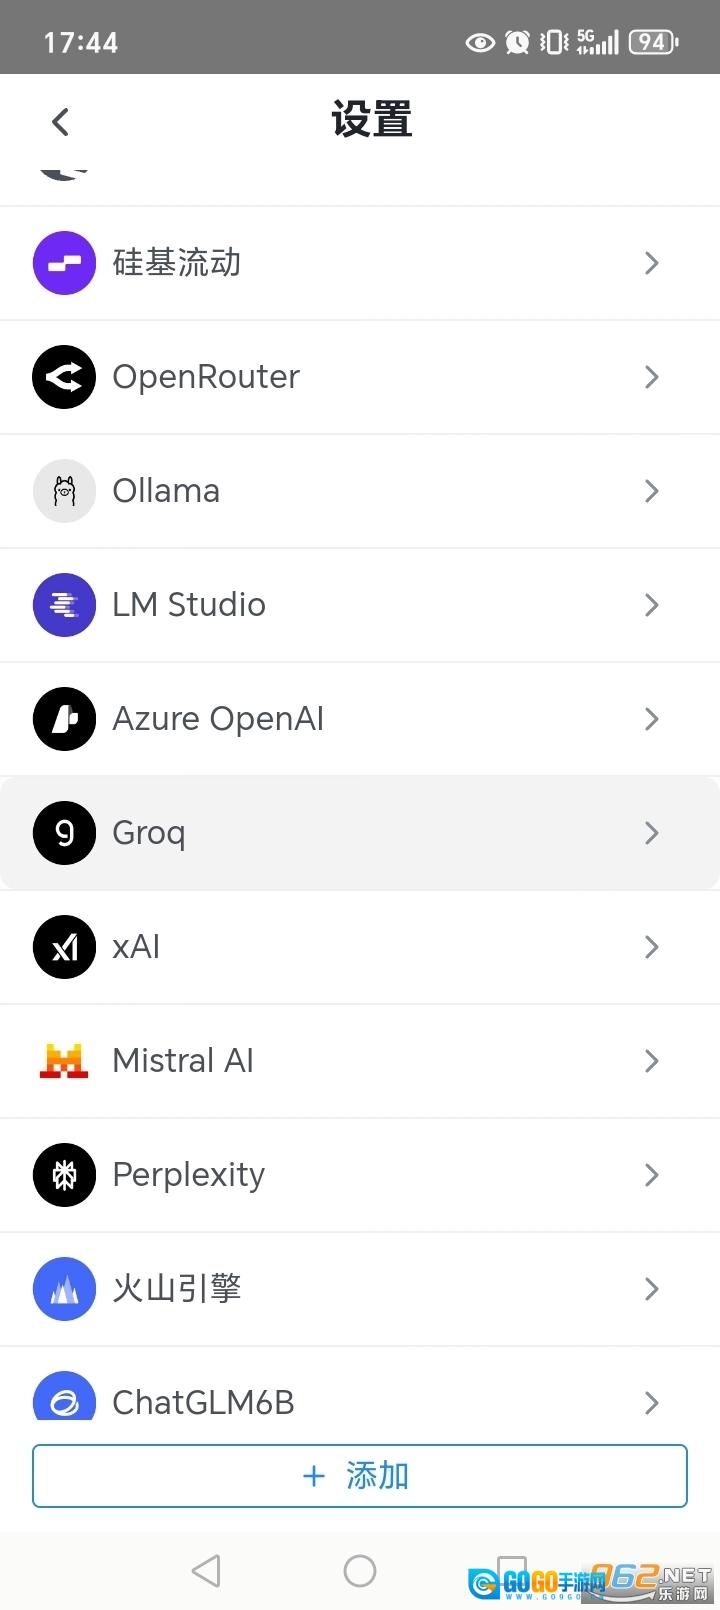Tap the xAI logo icon
This screenshot has width=720, height=1610.
(x=64, y=947)
